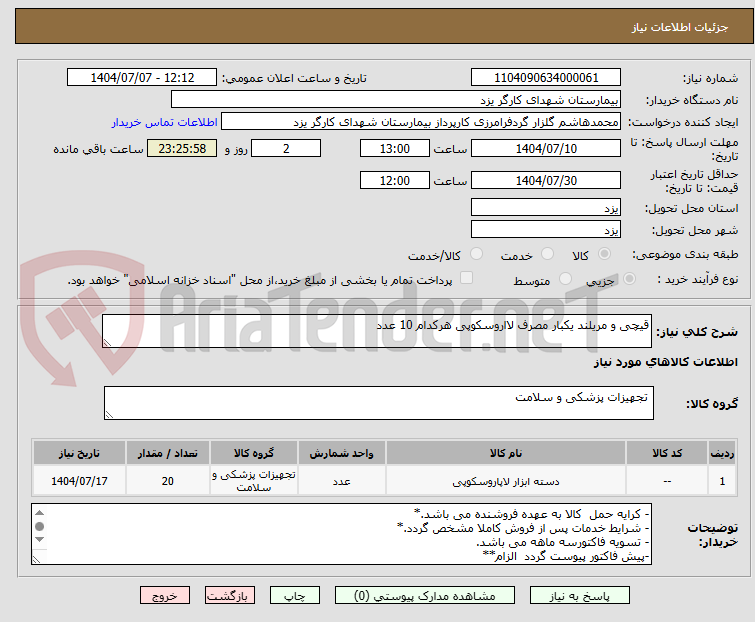Click the remaining time 23:25:58 field
Screen dimensions: 755x622
pos(182,148)
